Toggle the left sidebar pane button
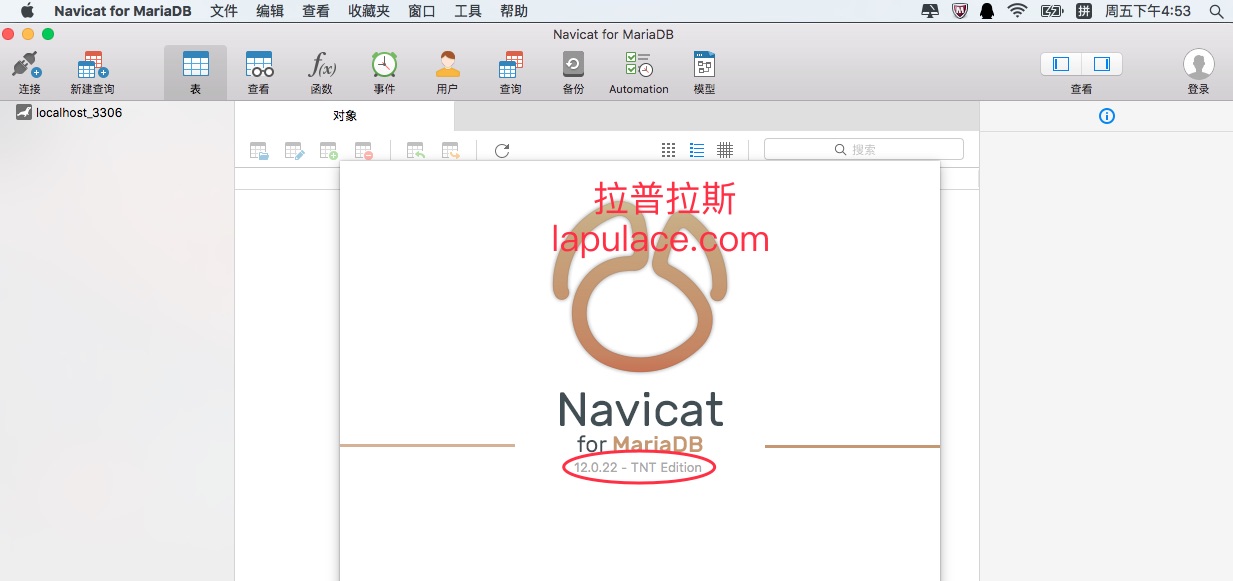 click(1061, 64)
